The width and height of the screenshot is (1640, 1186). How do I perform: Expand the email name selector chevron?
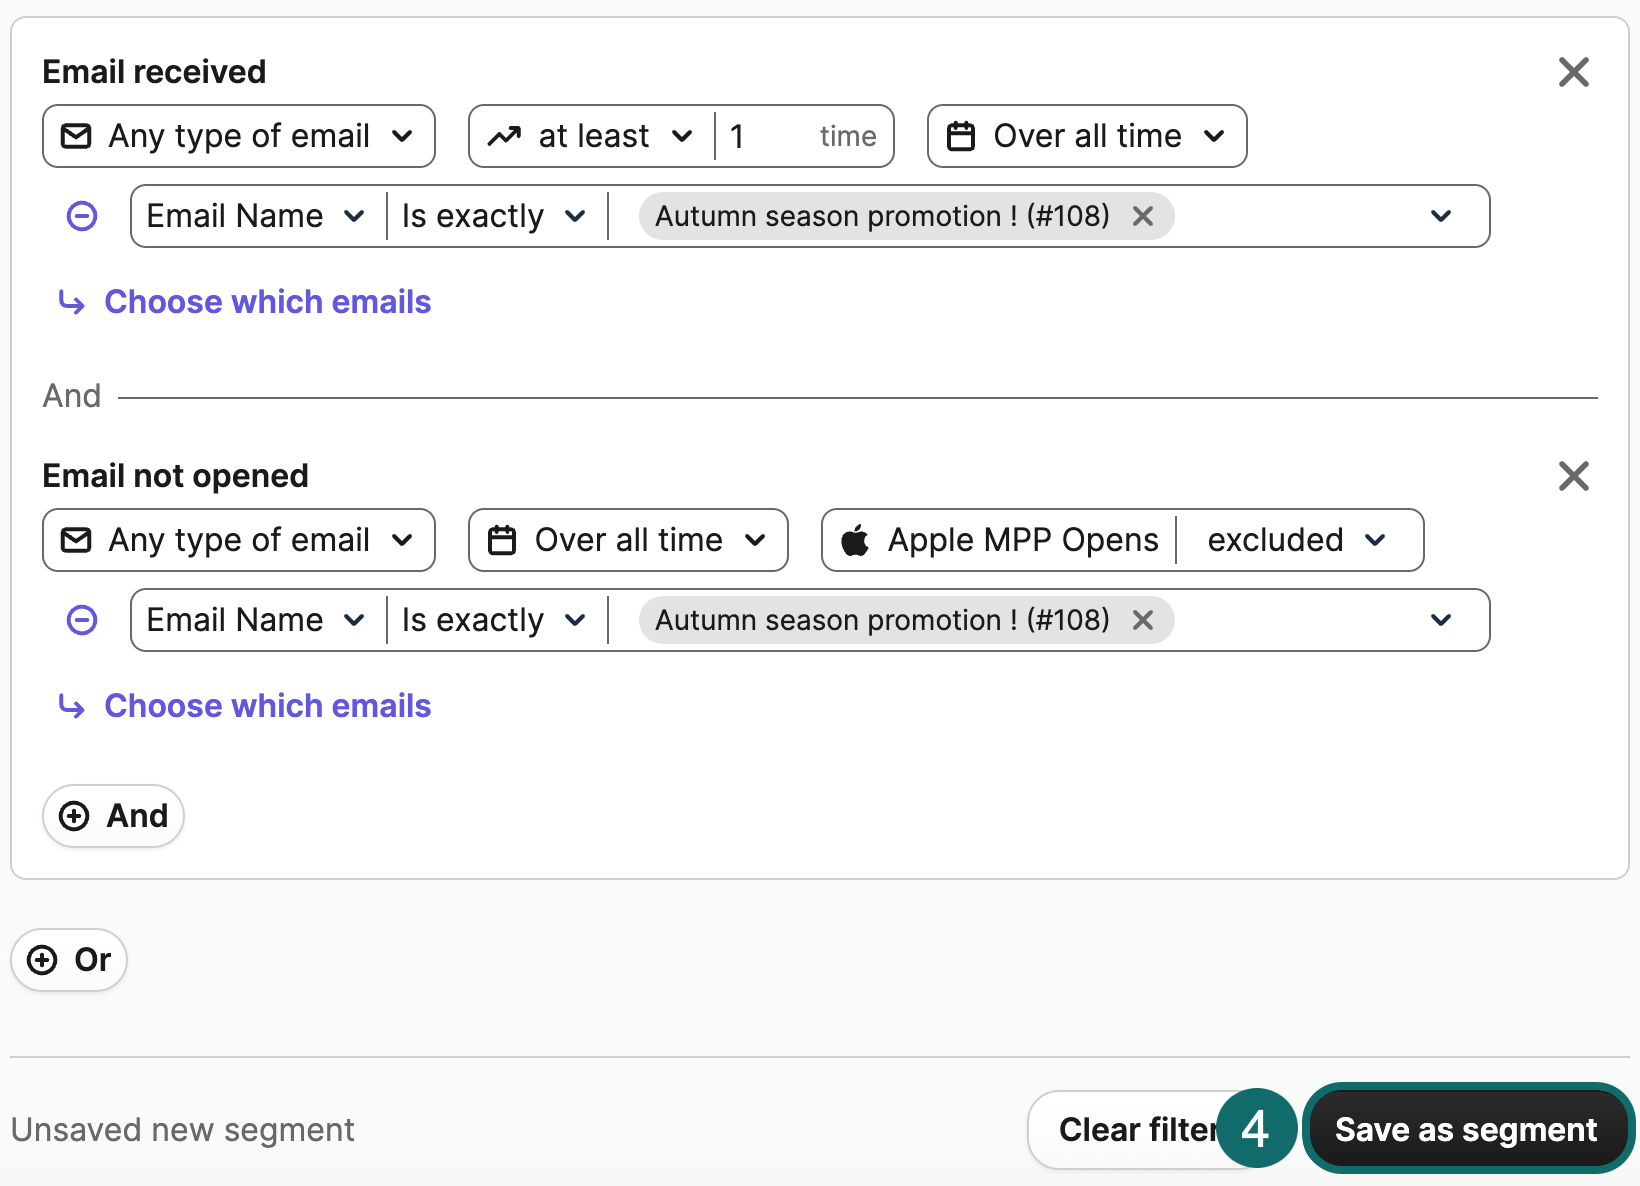(x=1442, y=216)
